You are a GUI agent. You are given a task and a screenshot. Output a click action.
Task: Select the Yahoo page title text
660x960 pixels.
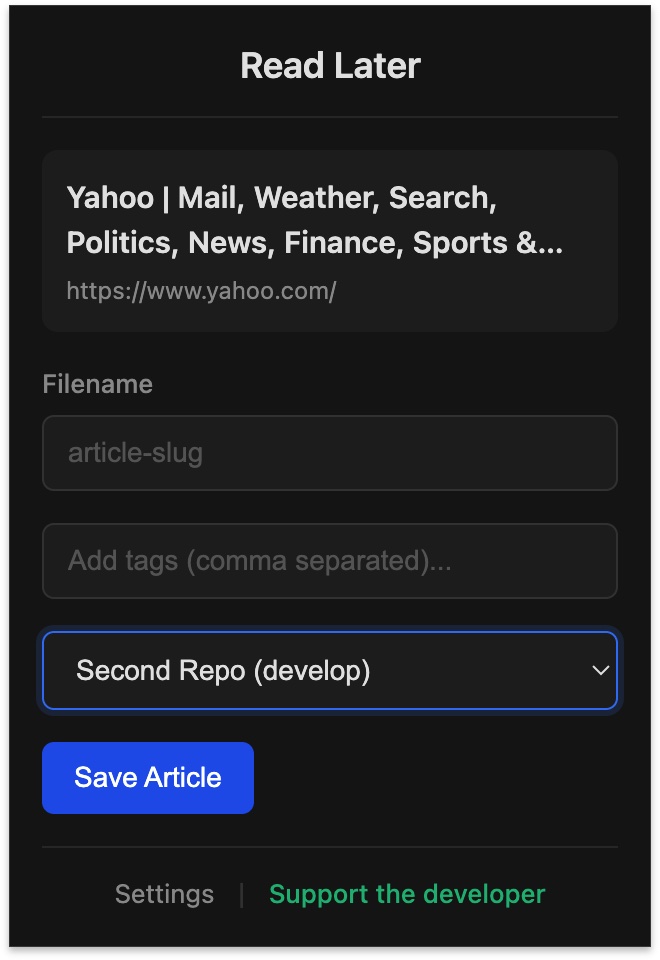314,220
